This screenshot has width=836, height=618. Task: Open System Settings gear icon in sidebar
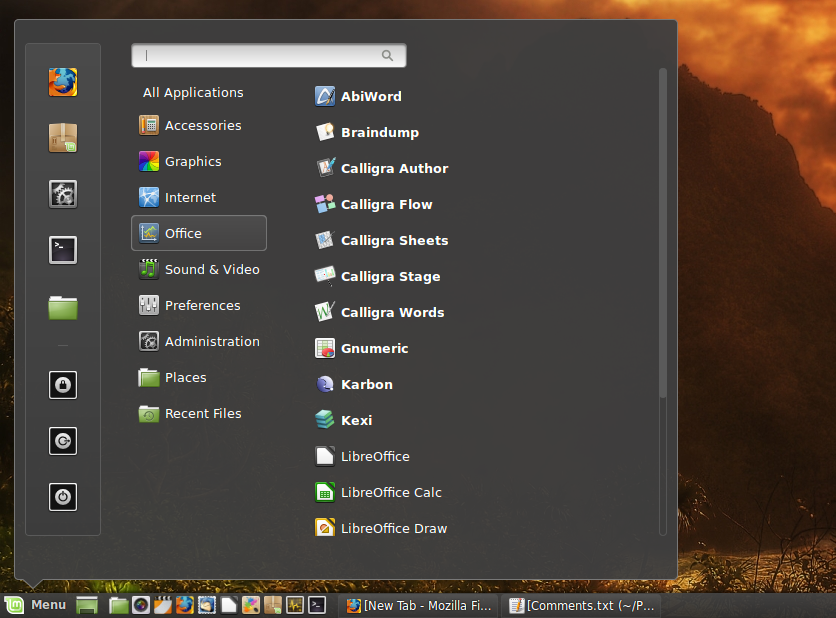(x=63, y=194)
